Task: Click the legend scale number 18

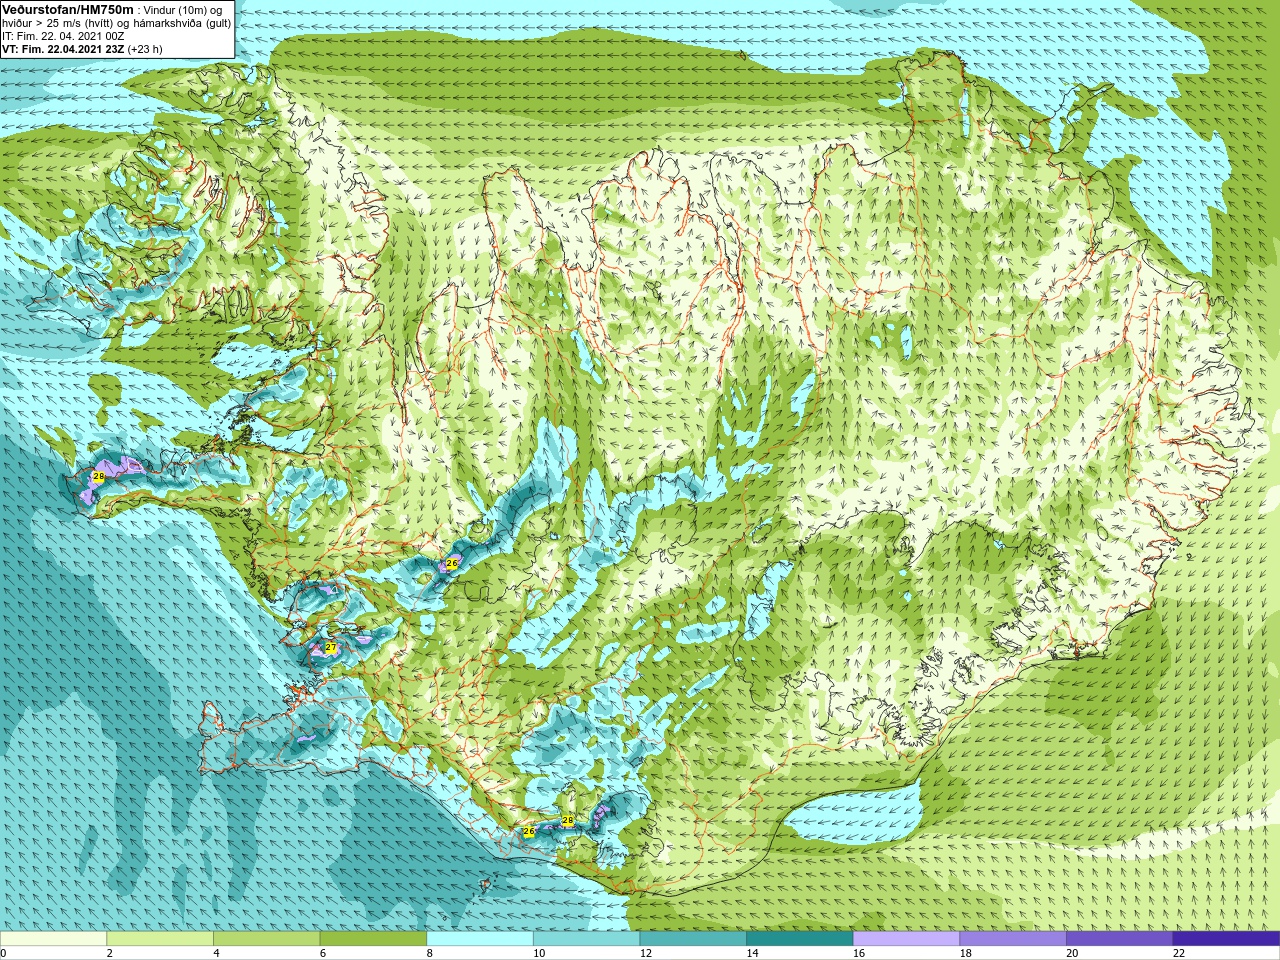Action: point(966,953)
